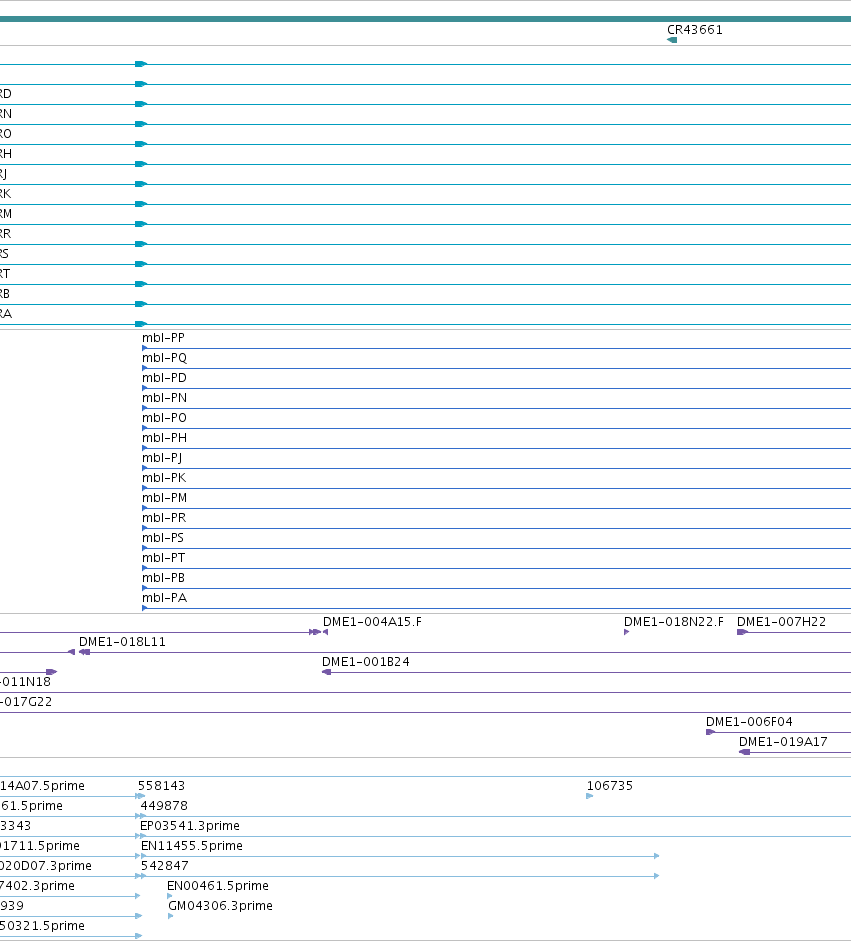Click the mbl-PJ feature label
851x941 pixels.
pos(162,458)
